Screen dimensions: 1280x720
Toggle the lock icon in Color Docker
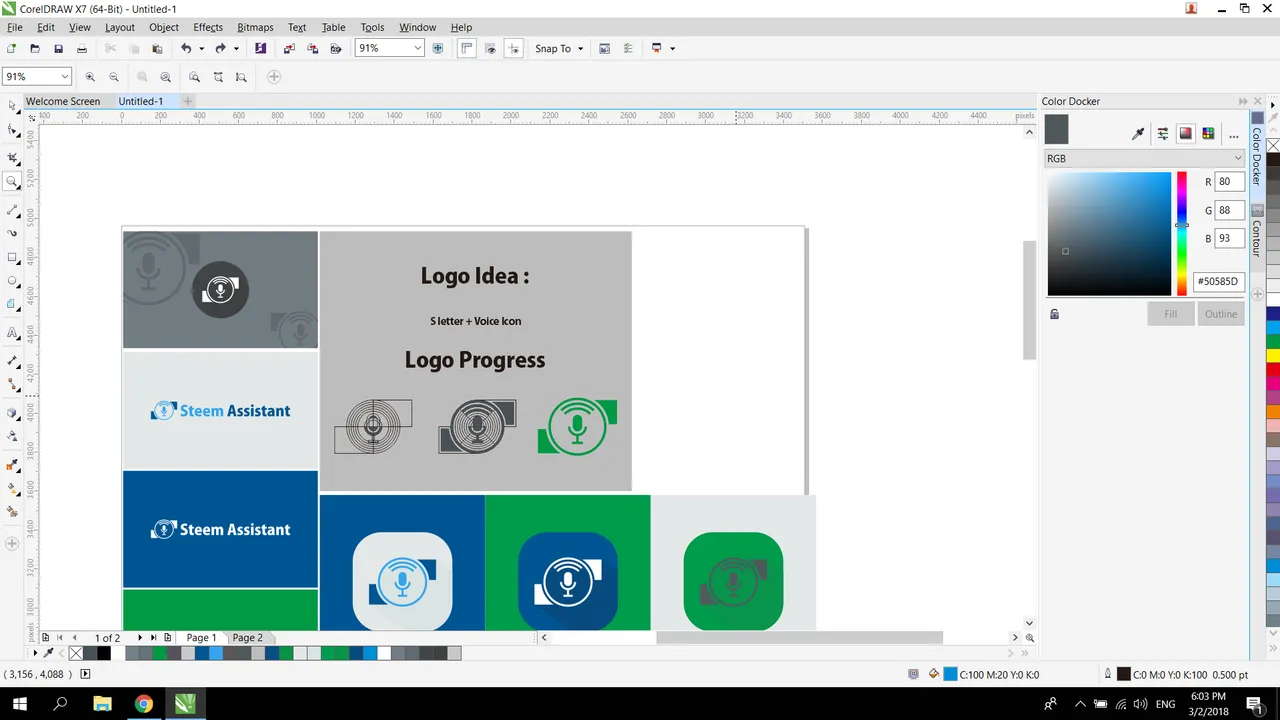(1054, 314)
